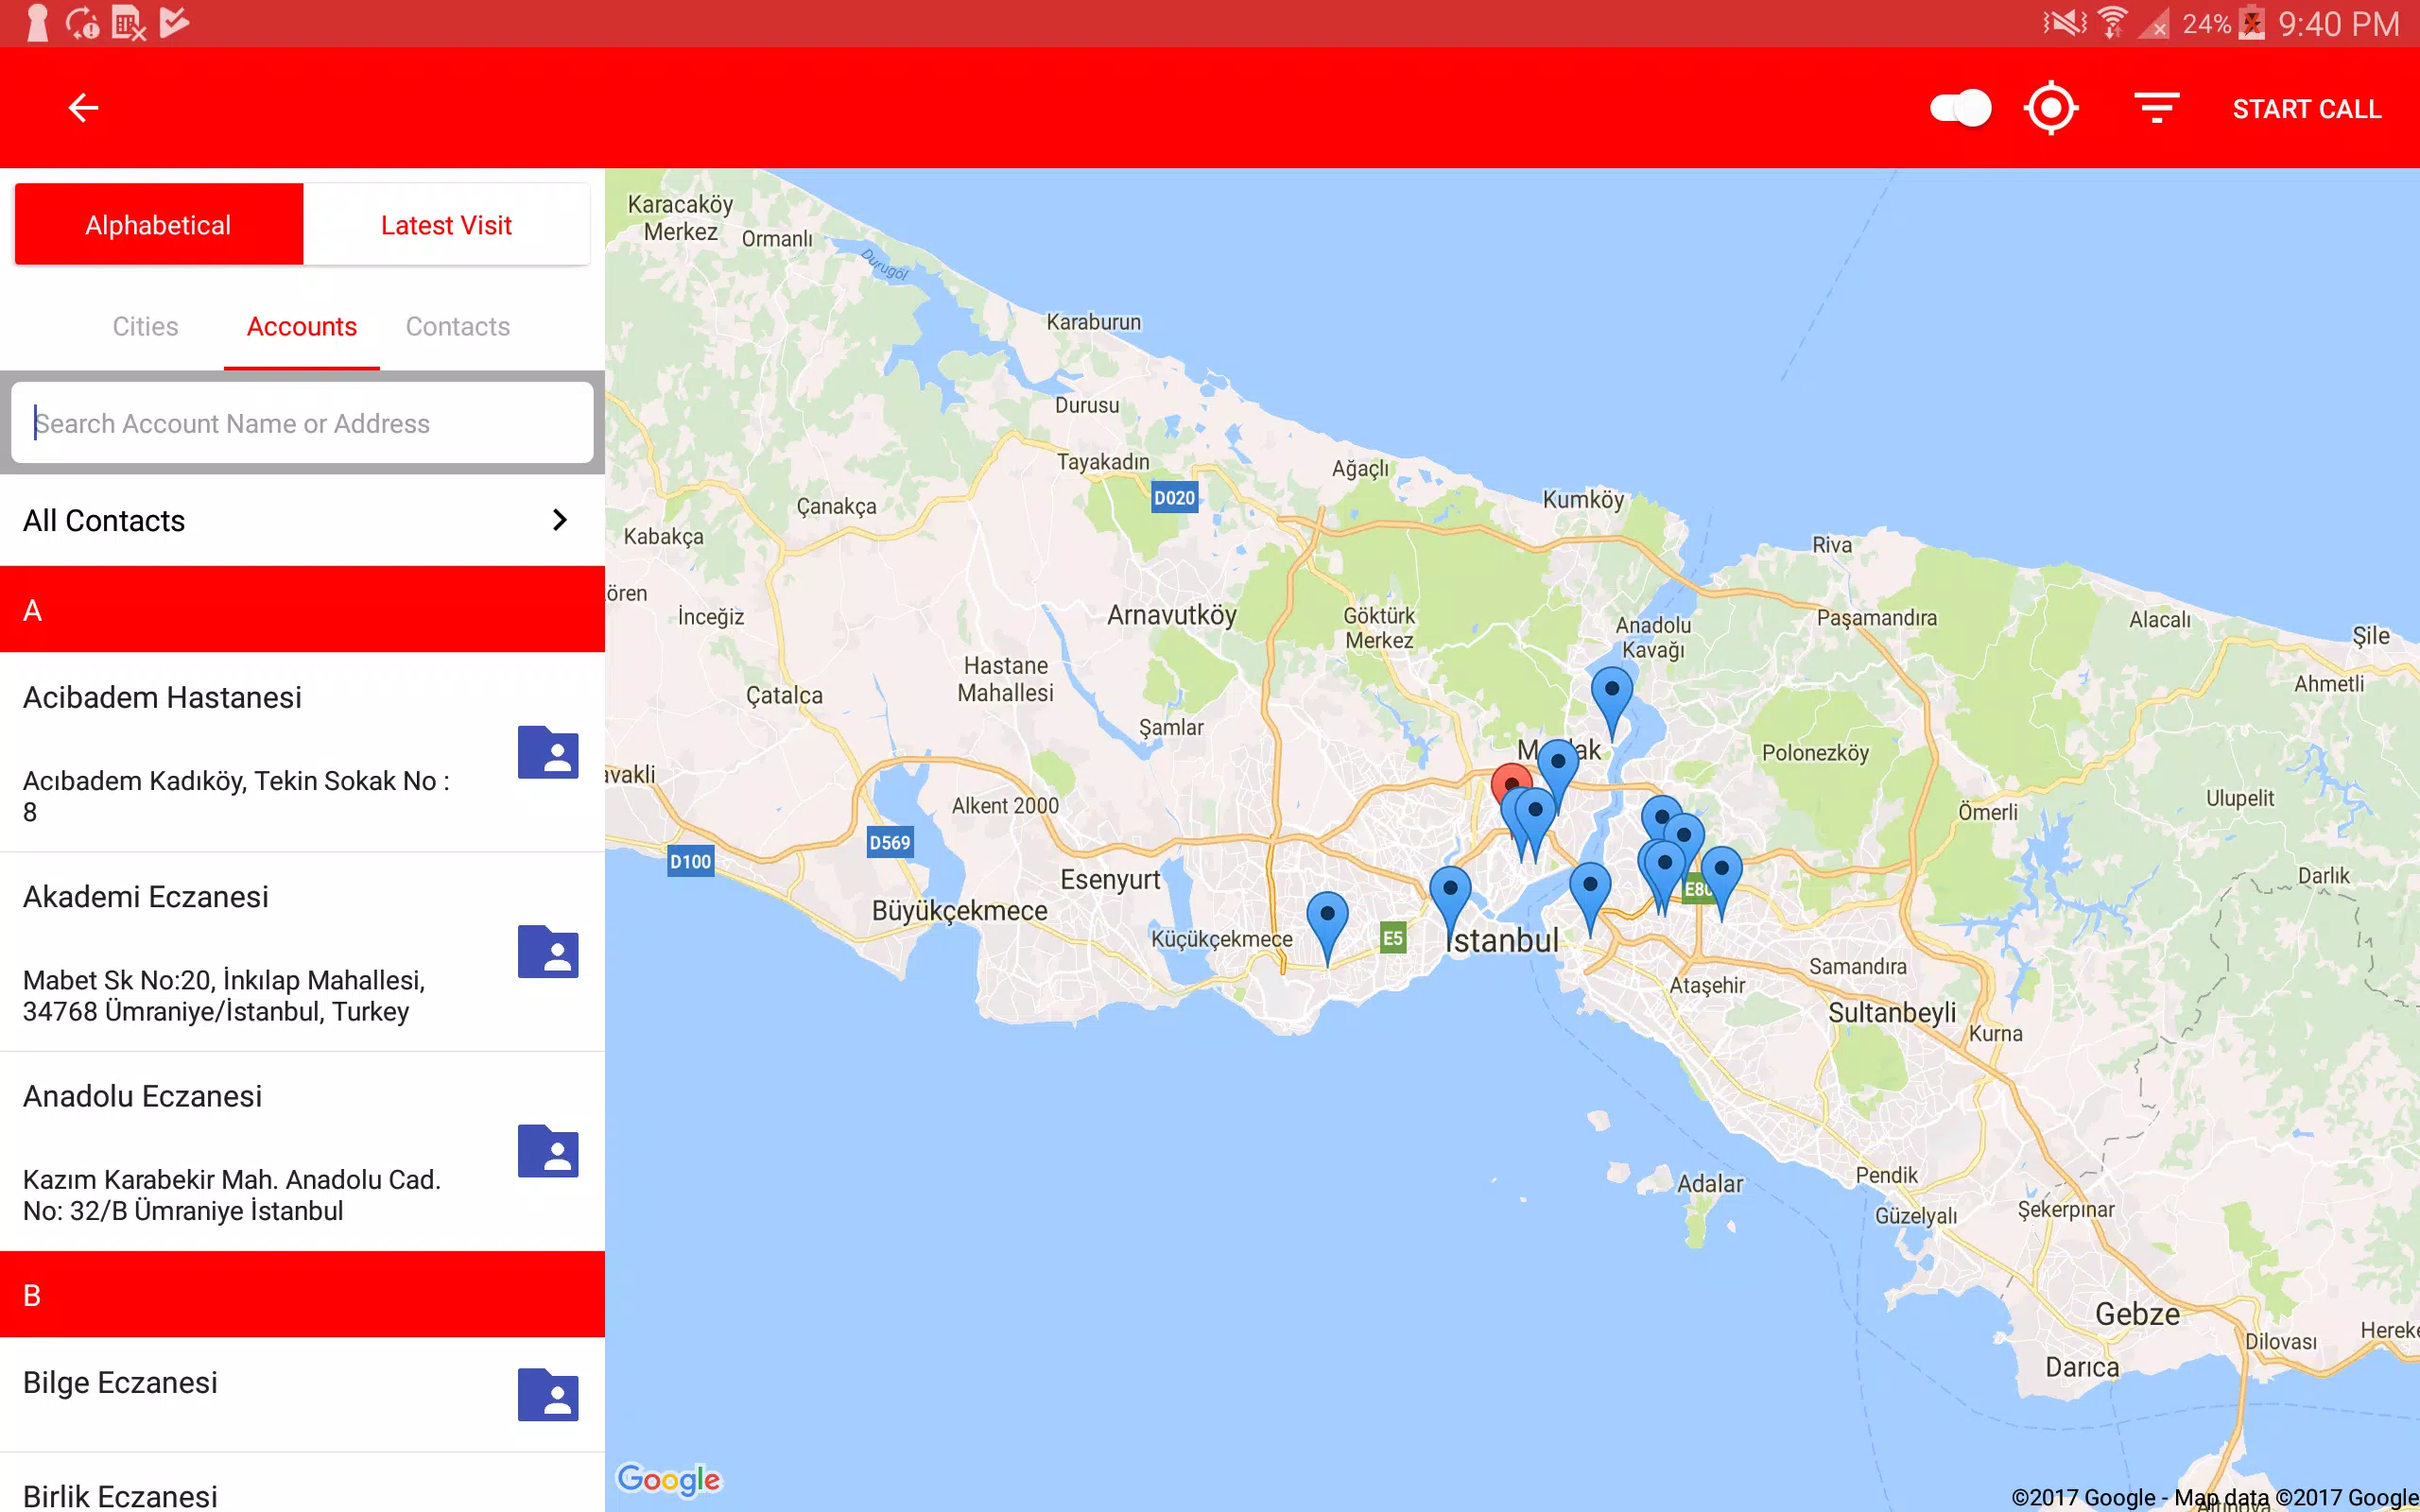Switch to the Cities tab
Image resolution: width=2420 pixels, height=1512 pixels.
point(145,326)
